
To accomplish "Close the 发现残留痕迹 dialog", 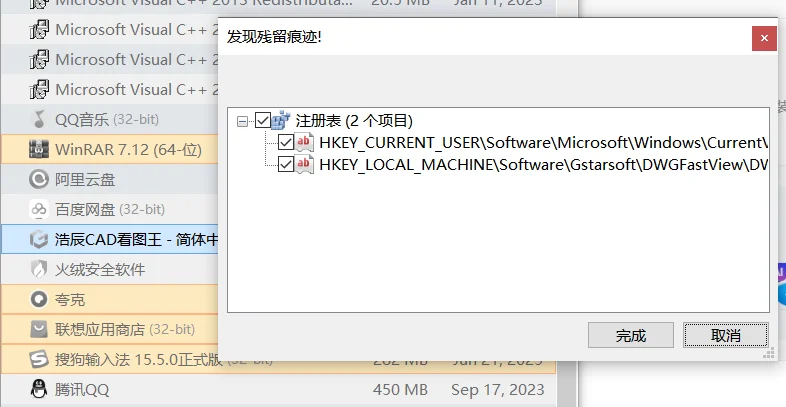I will [x=764, y=38].
